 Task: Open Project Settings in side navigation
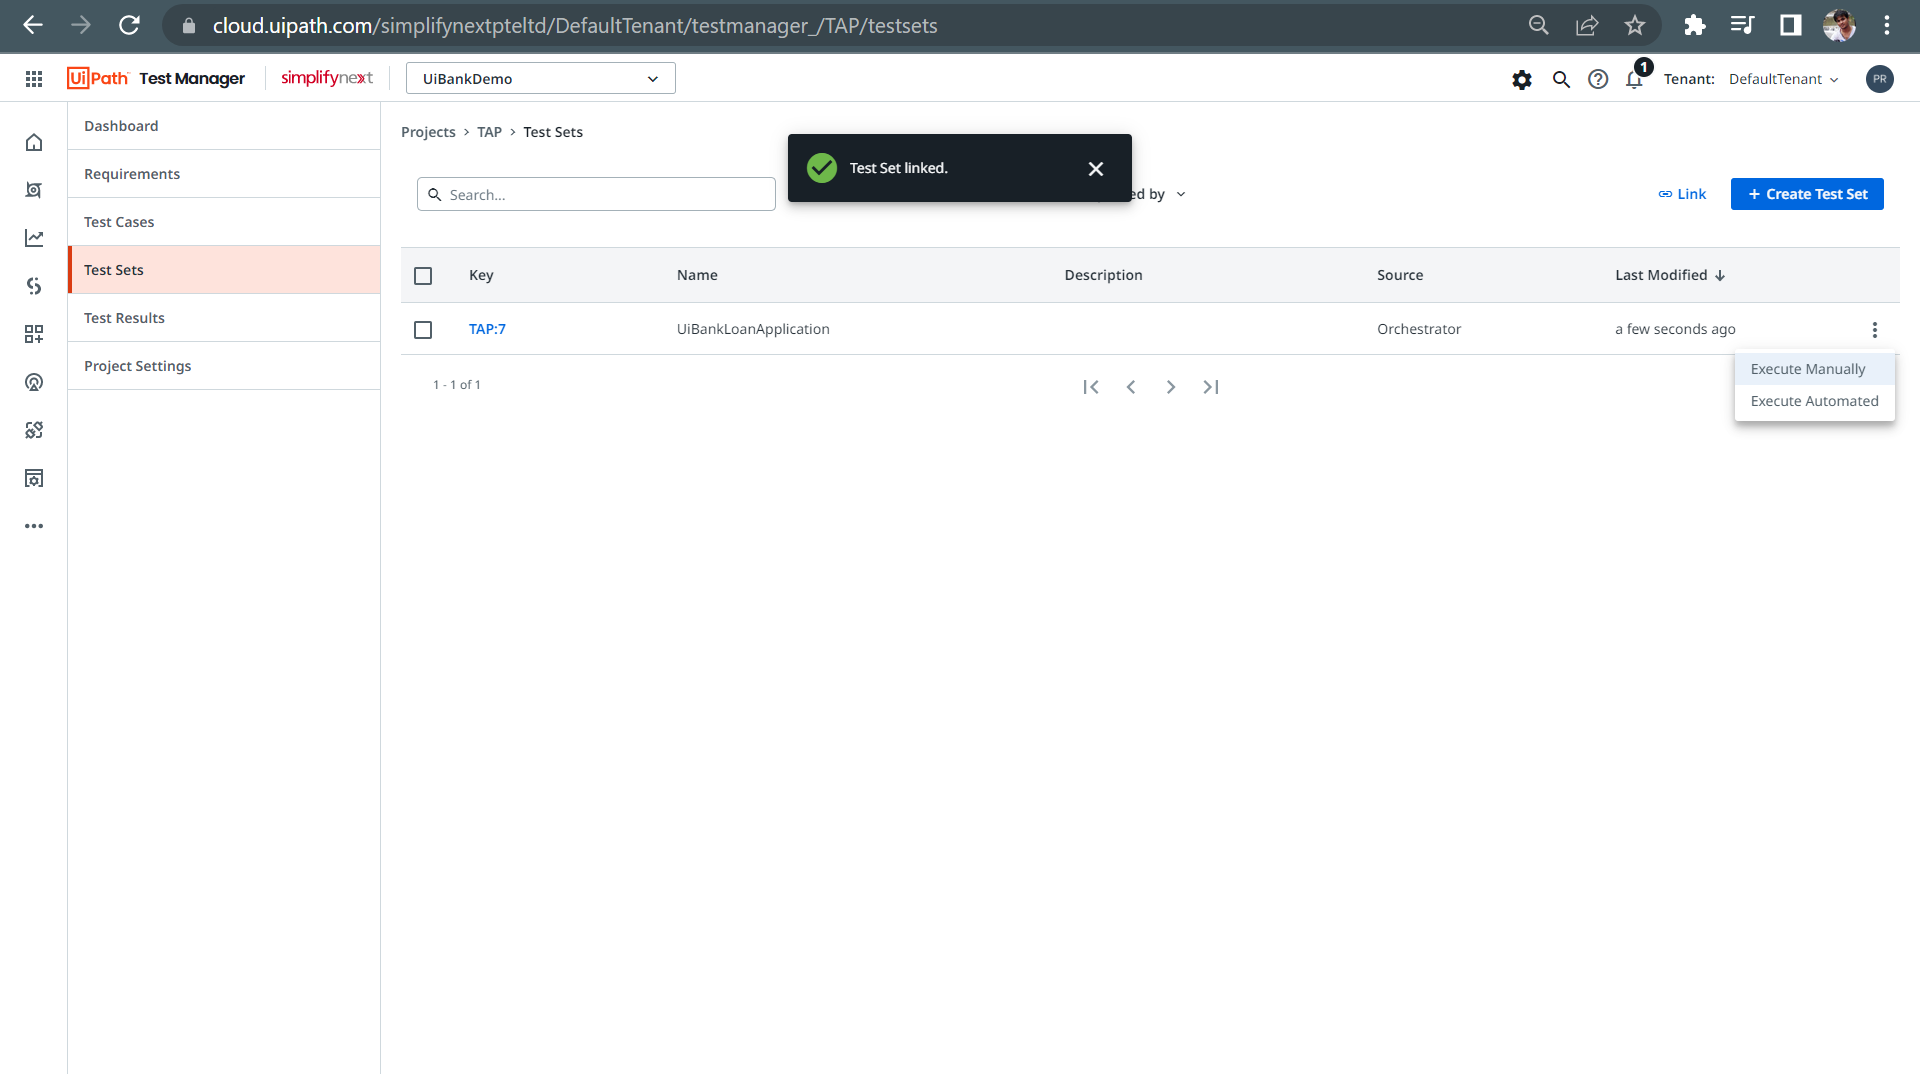point(224,366)
